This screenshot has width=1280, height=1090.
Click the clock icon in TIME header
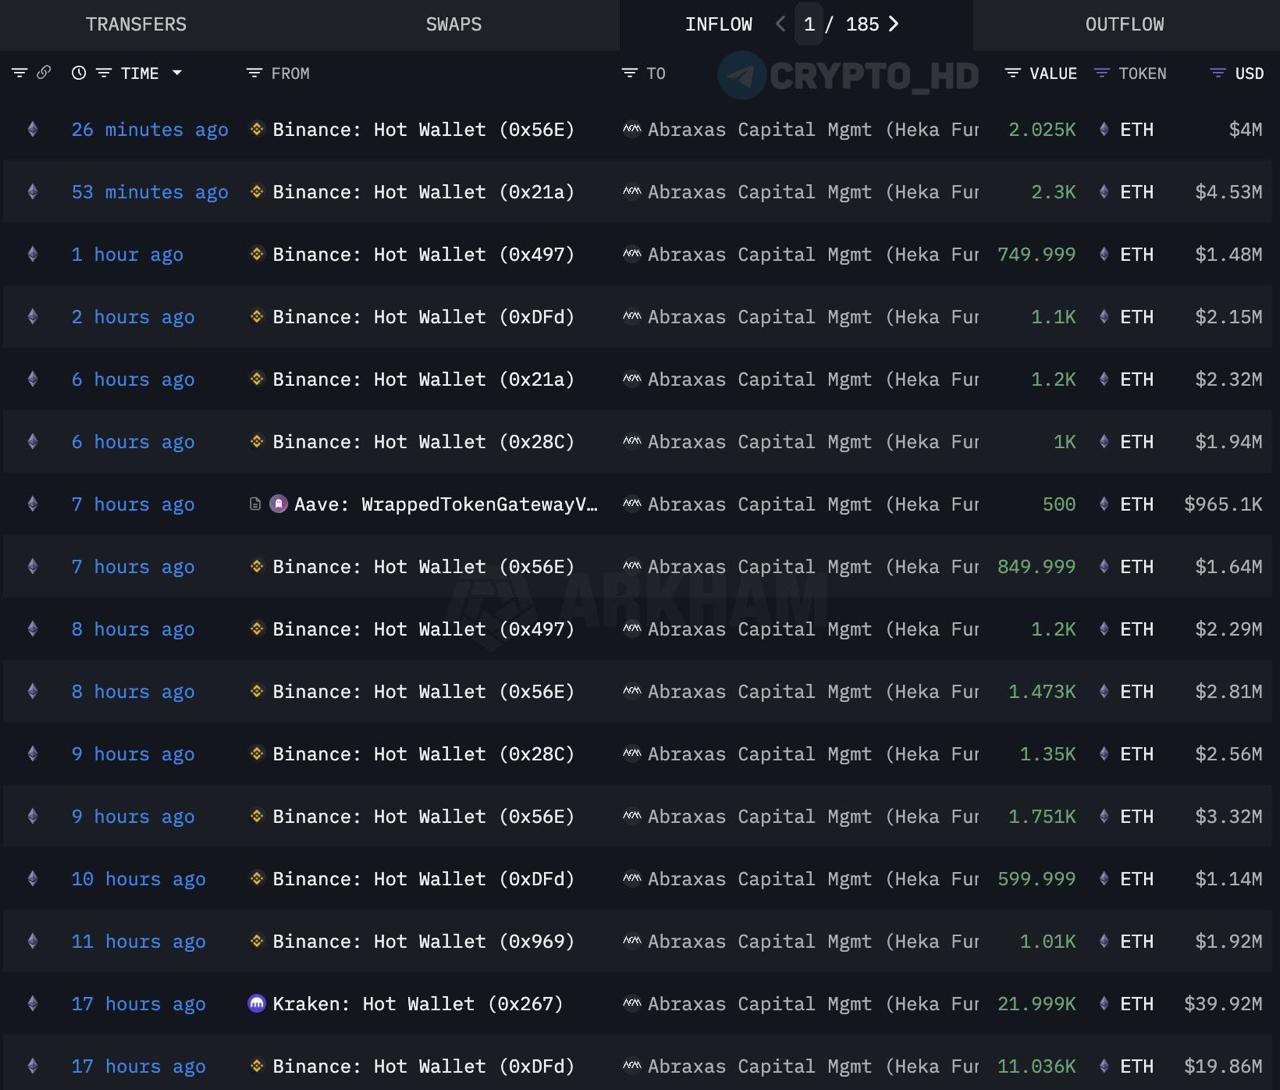79,73
